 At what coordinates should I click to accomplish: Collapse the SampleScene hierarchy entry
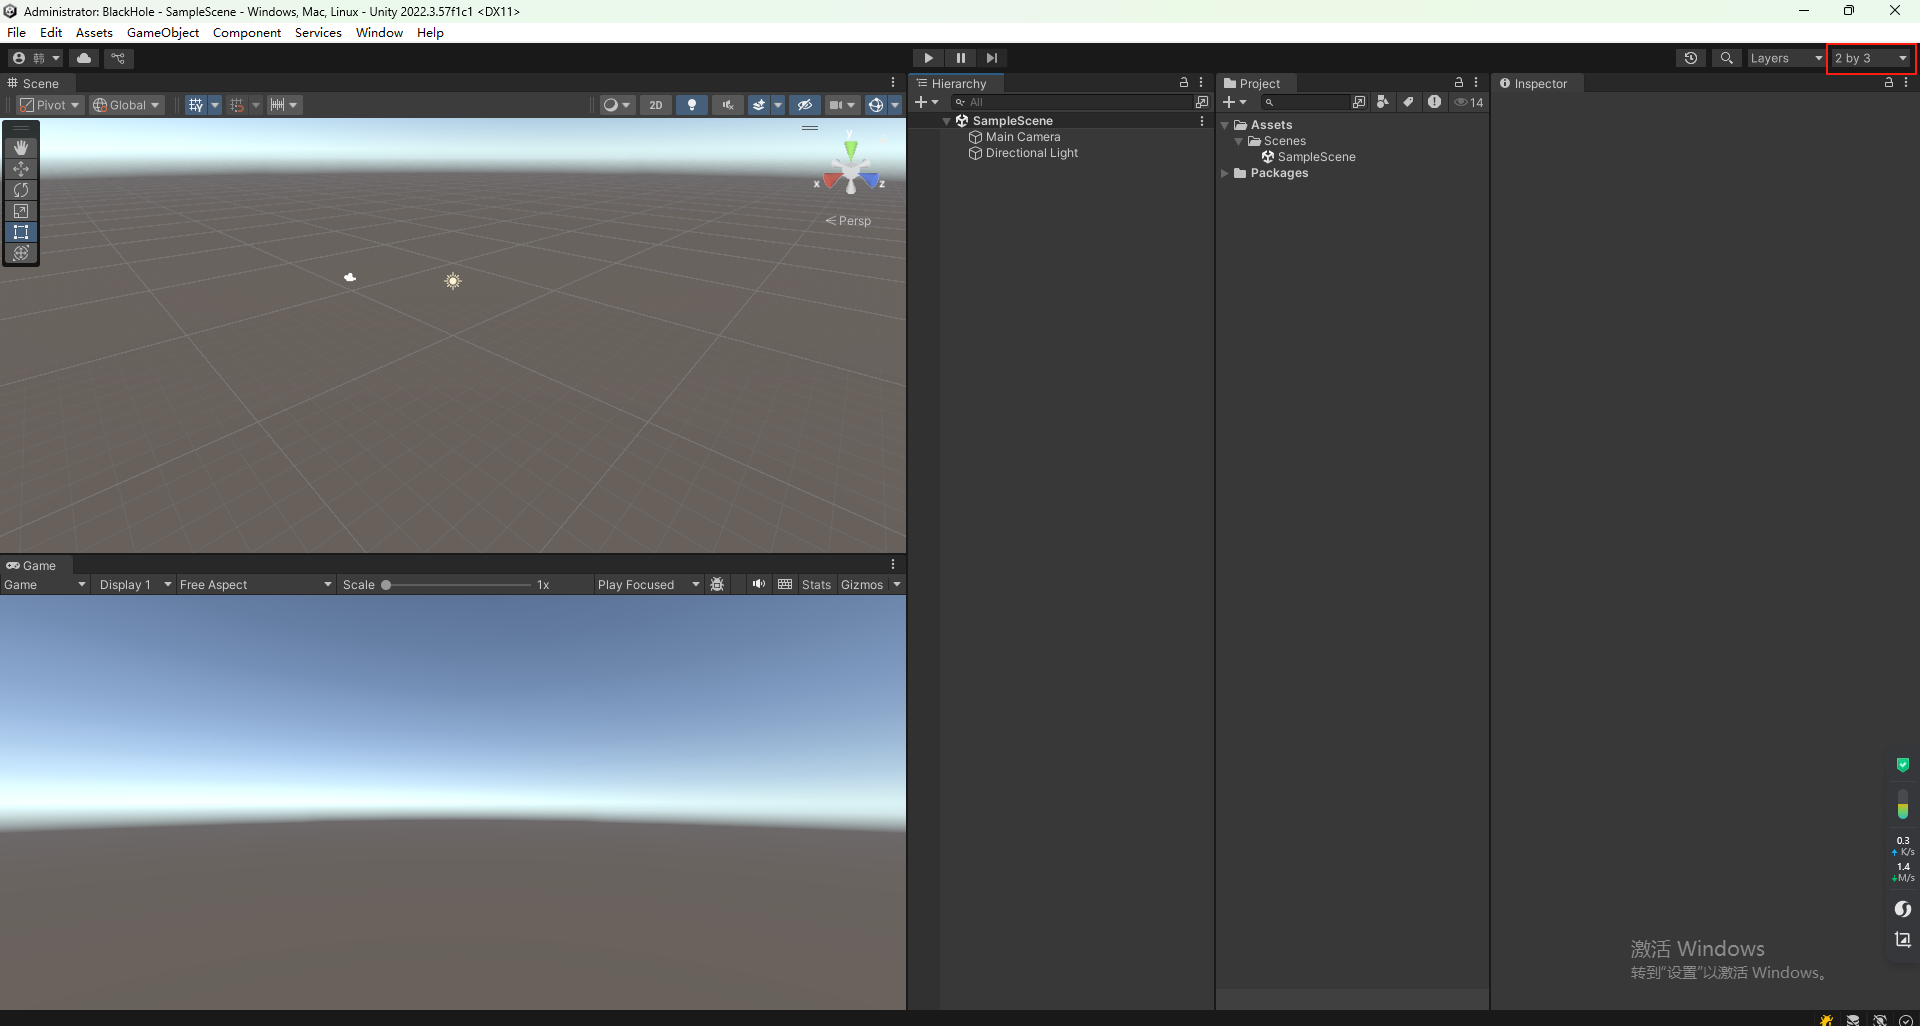[947, 120]
